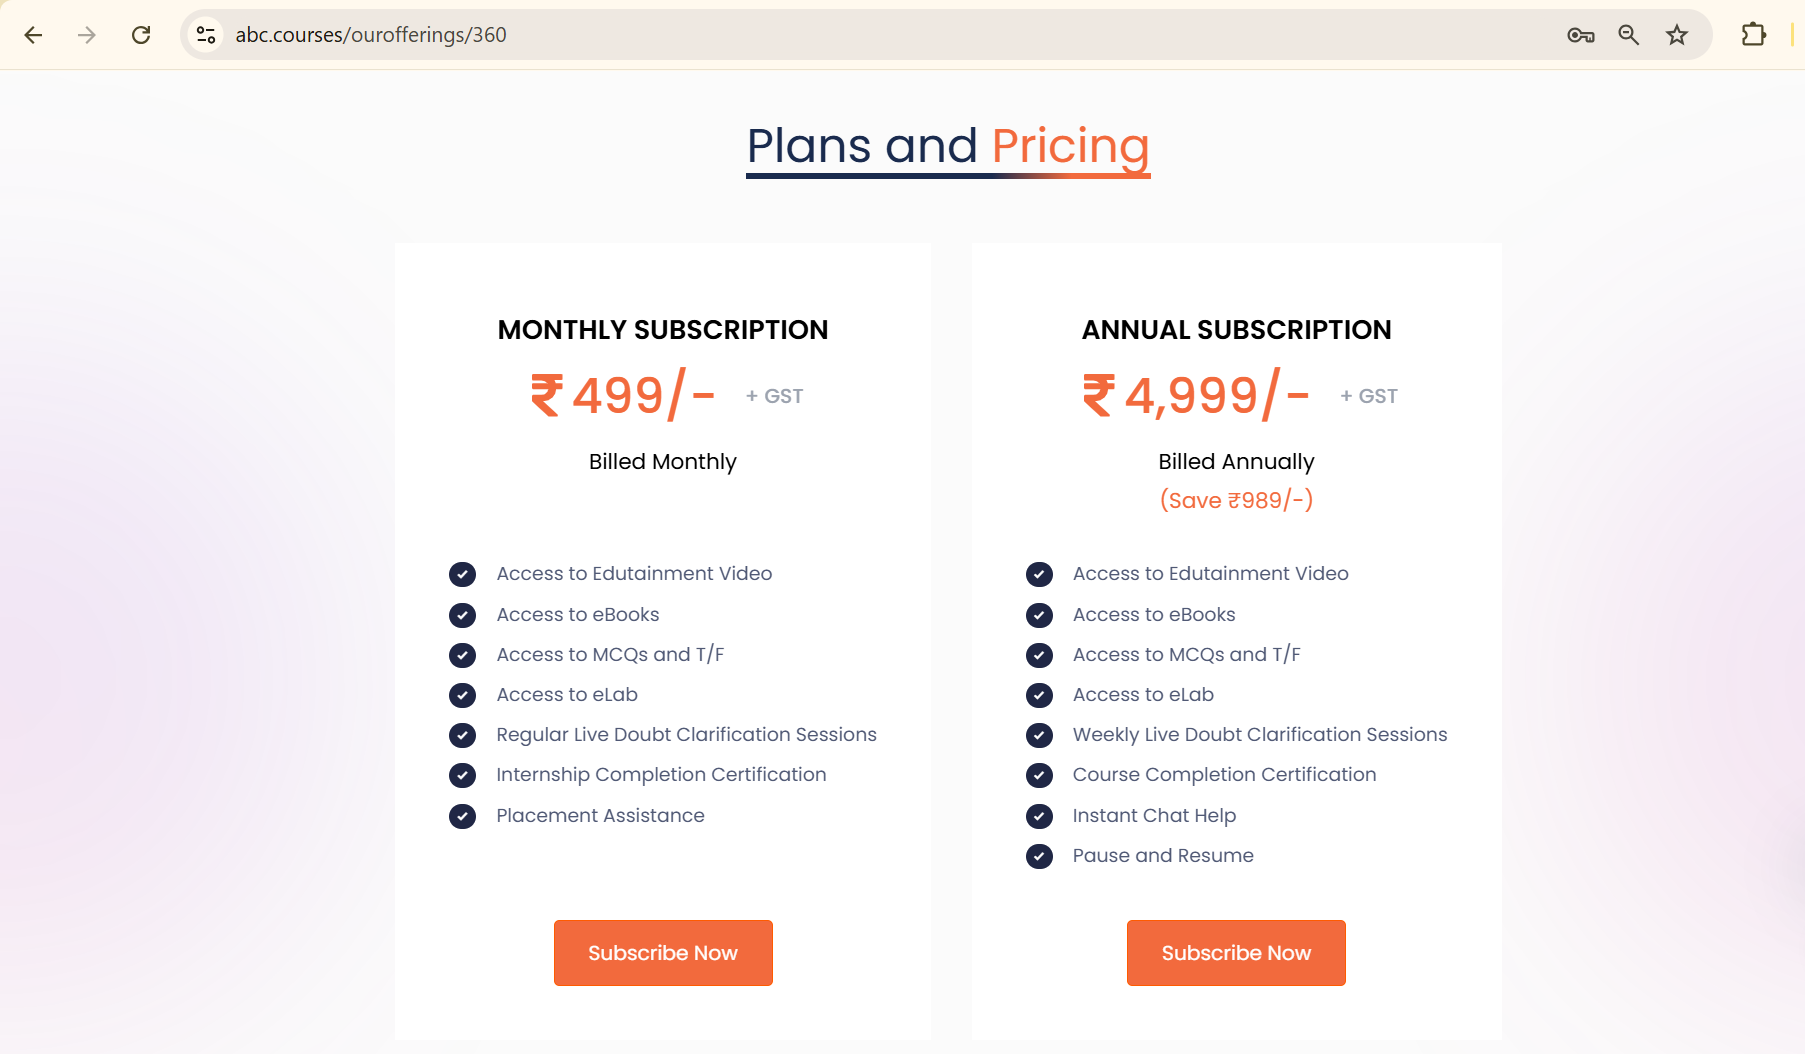Click the password key icon
The width and height of the screenshot is (1805, 1054).
pyautogui.click(x=1580, y=35)
